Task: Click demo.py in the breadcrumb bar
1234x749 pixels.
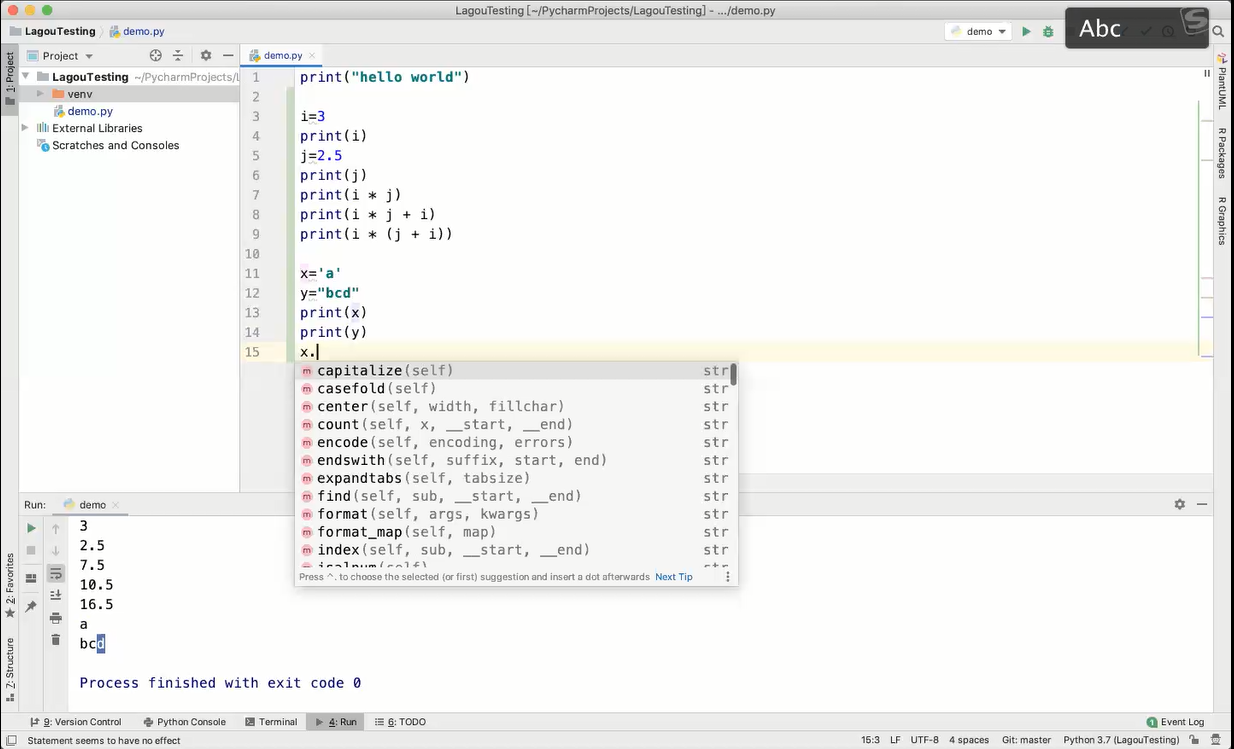Action: tap(136, 31)
